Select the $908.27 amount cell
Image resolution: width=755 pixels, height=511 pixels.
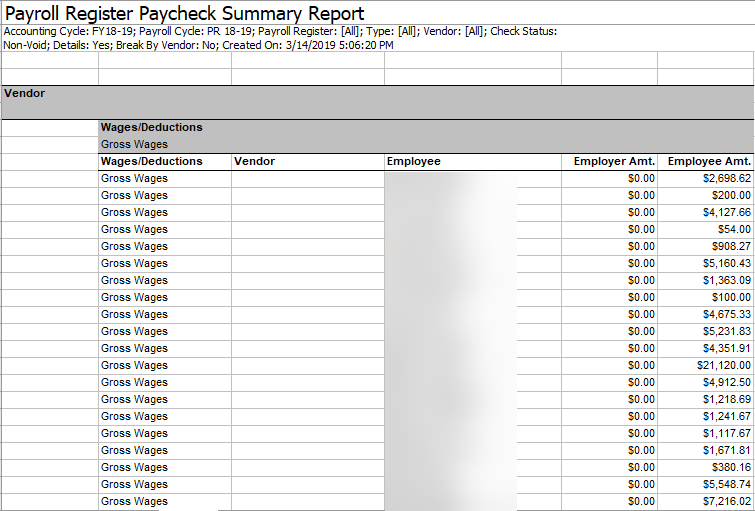coord(731,246)
